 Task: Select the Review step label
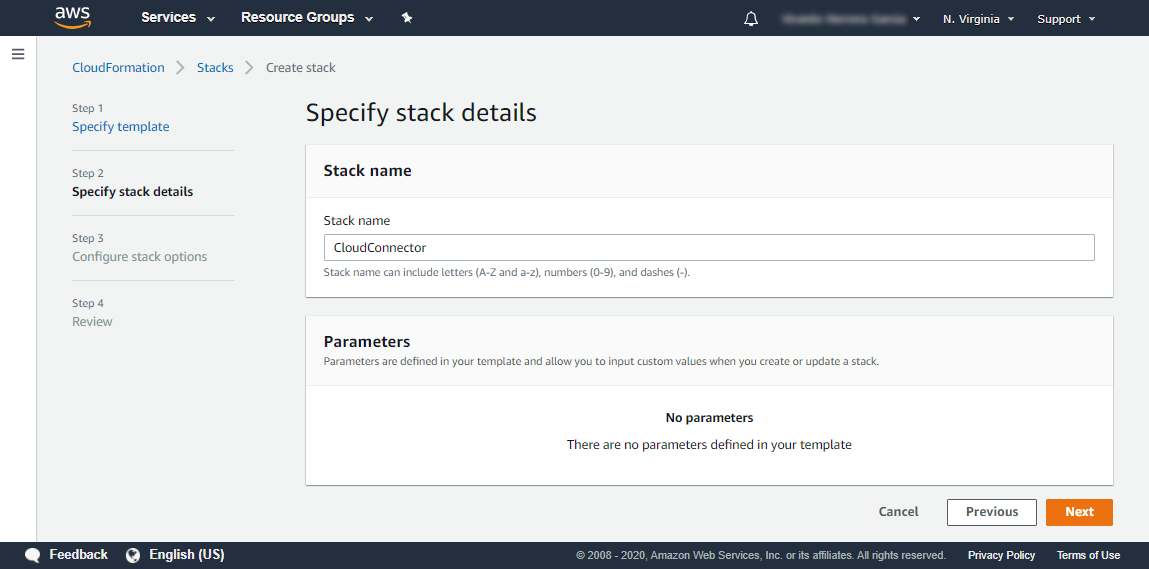pyautogui.click(x=92, y=322)
